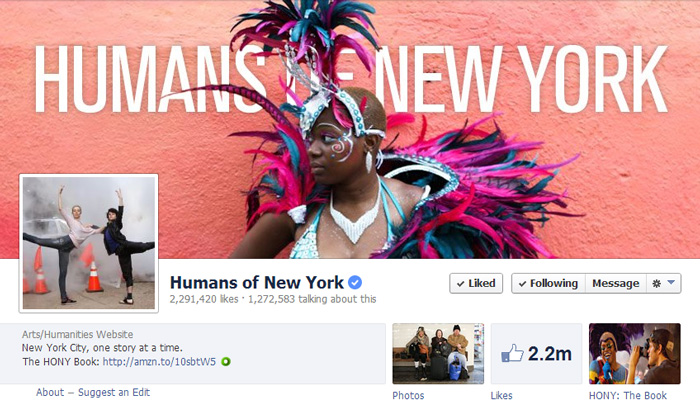Open the HONY: The Book tab thumbnail
700x412 pixels.
pos(634,354)
